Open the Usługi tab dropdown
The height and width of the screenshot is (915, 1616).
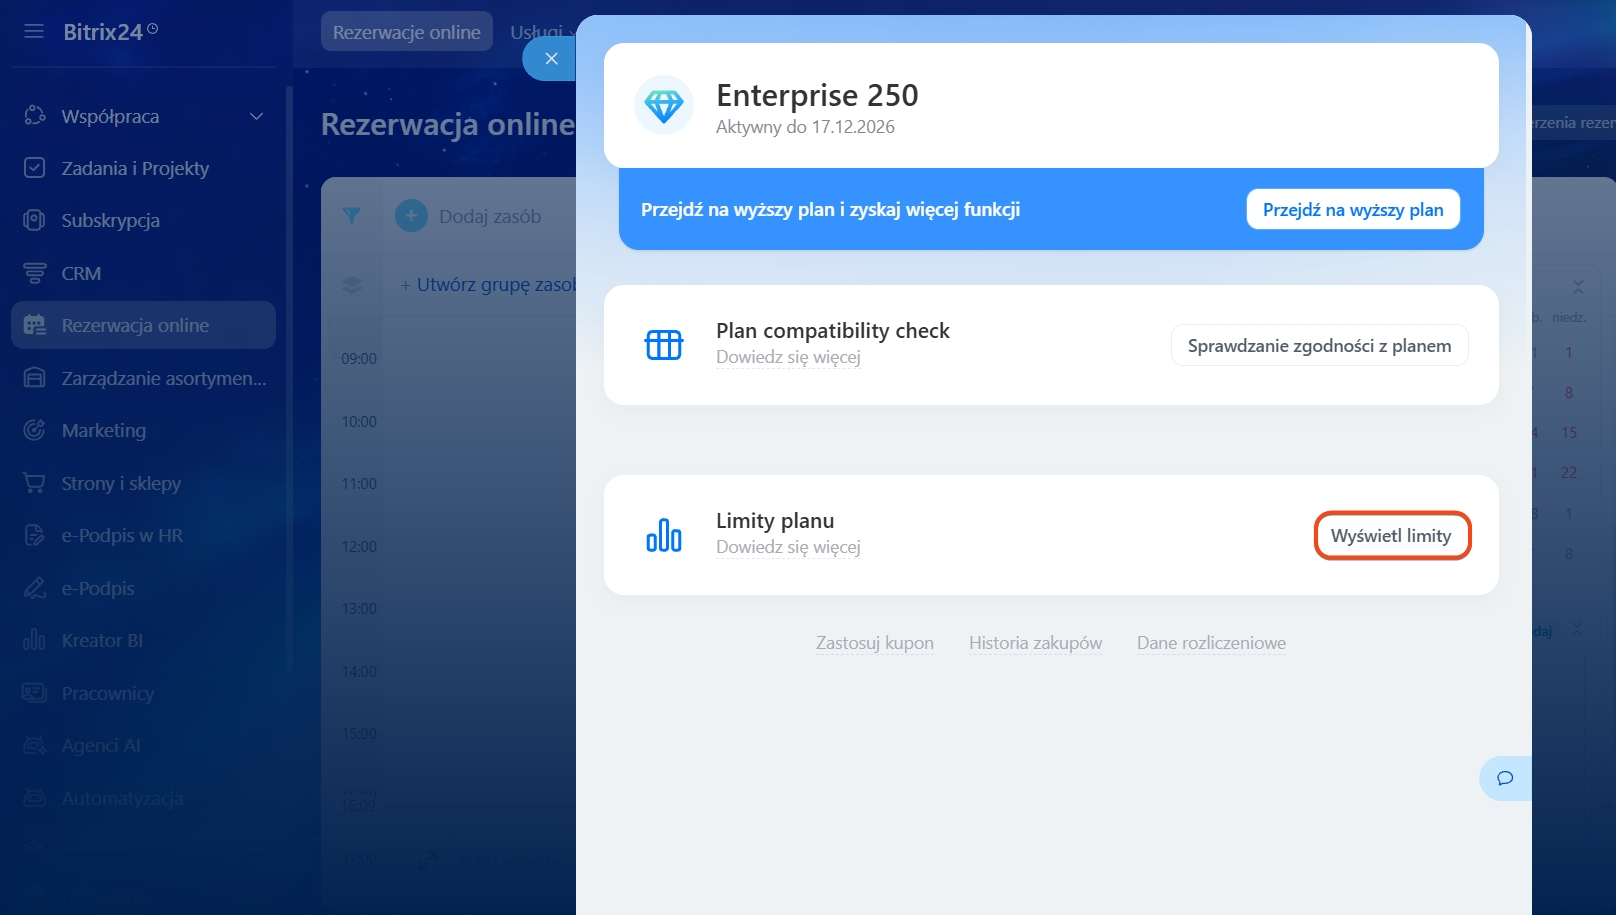541,32
